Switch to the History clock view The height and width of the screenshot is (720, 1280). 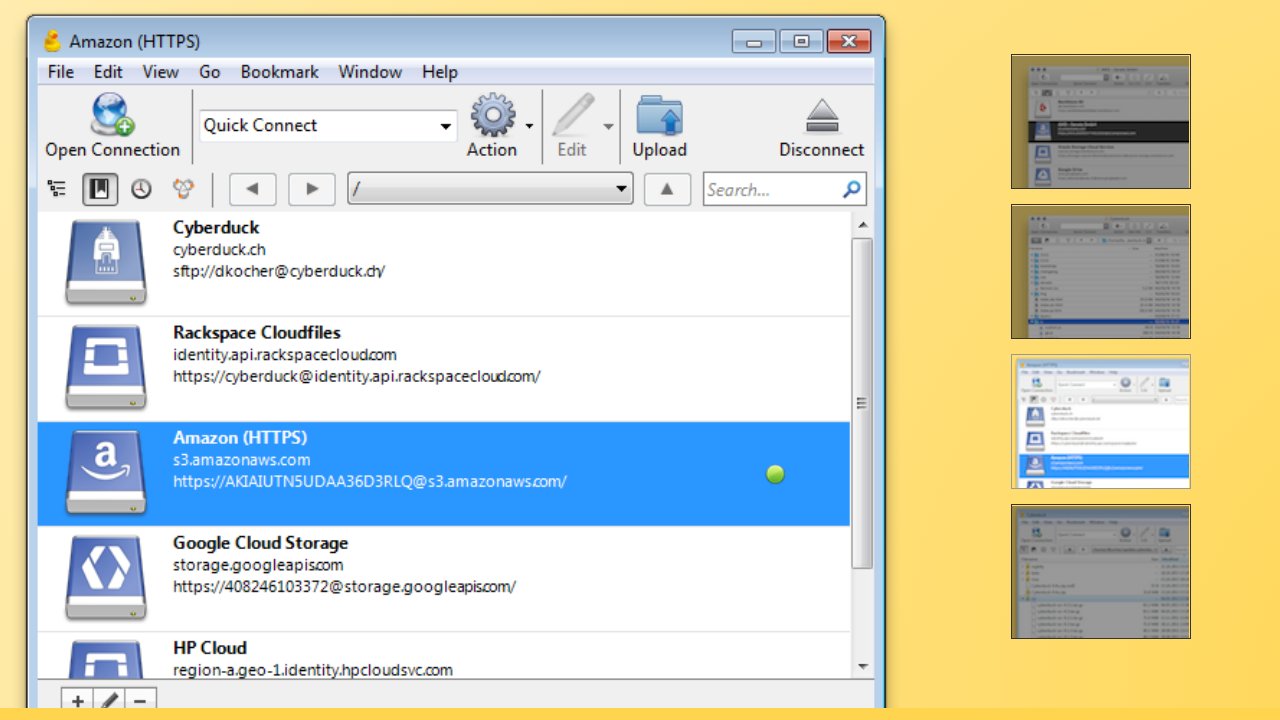tap(141, 189)
